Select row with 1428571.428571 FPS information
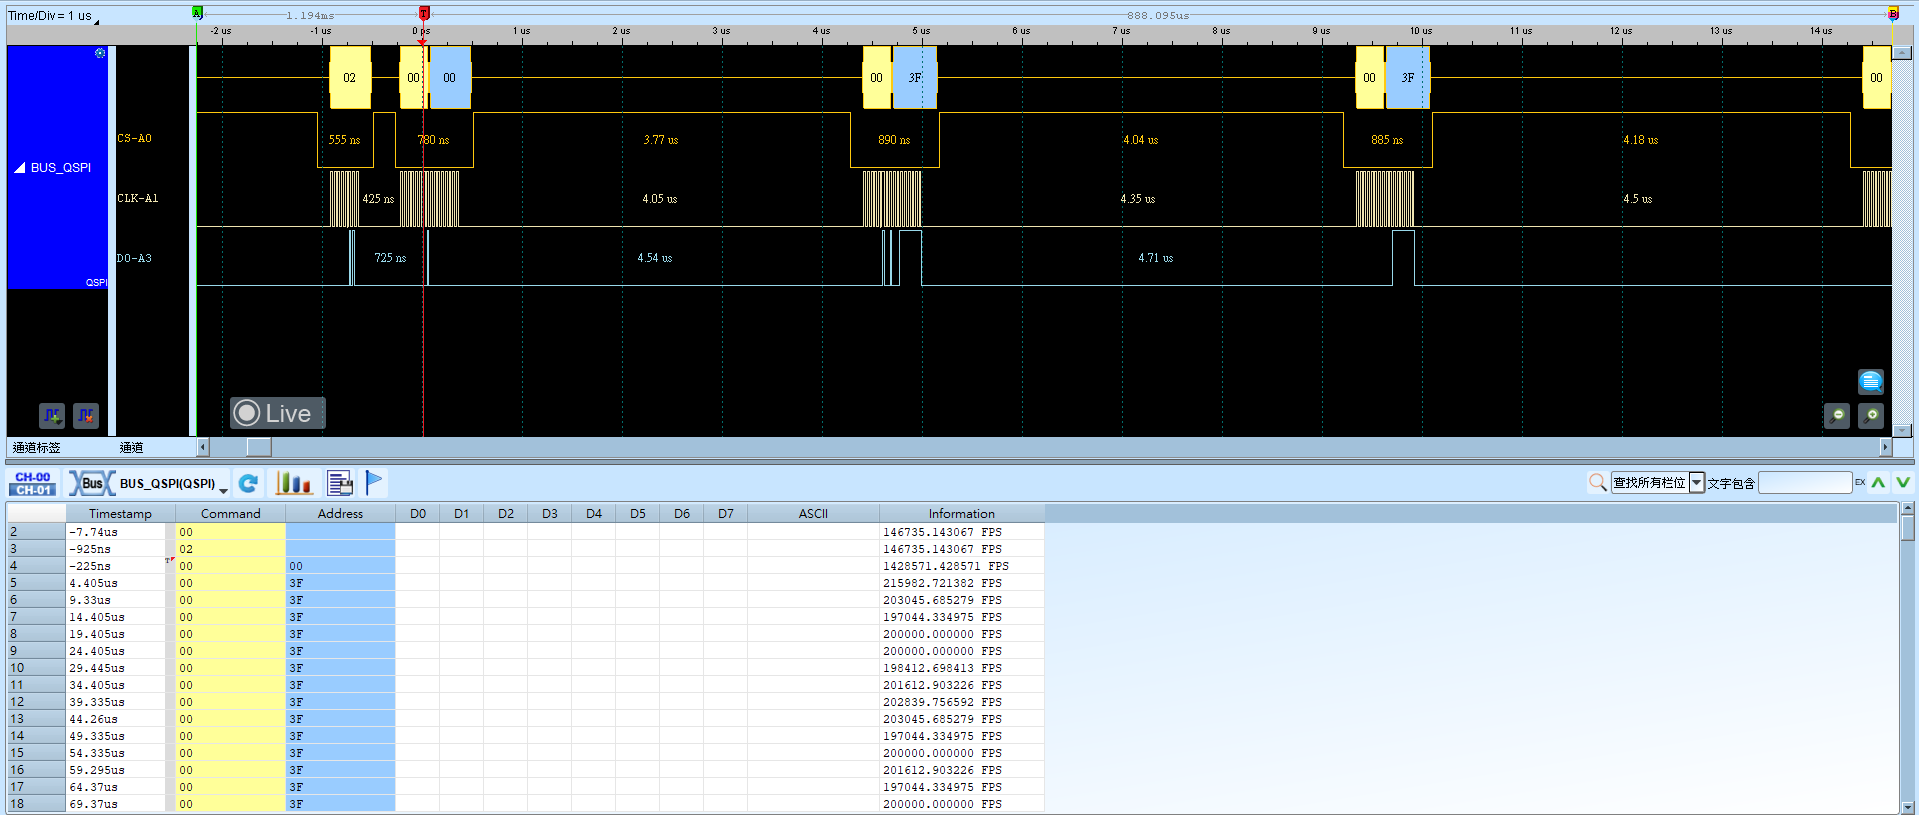The image size is (1919, 815). click(526, 566)
